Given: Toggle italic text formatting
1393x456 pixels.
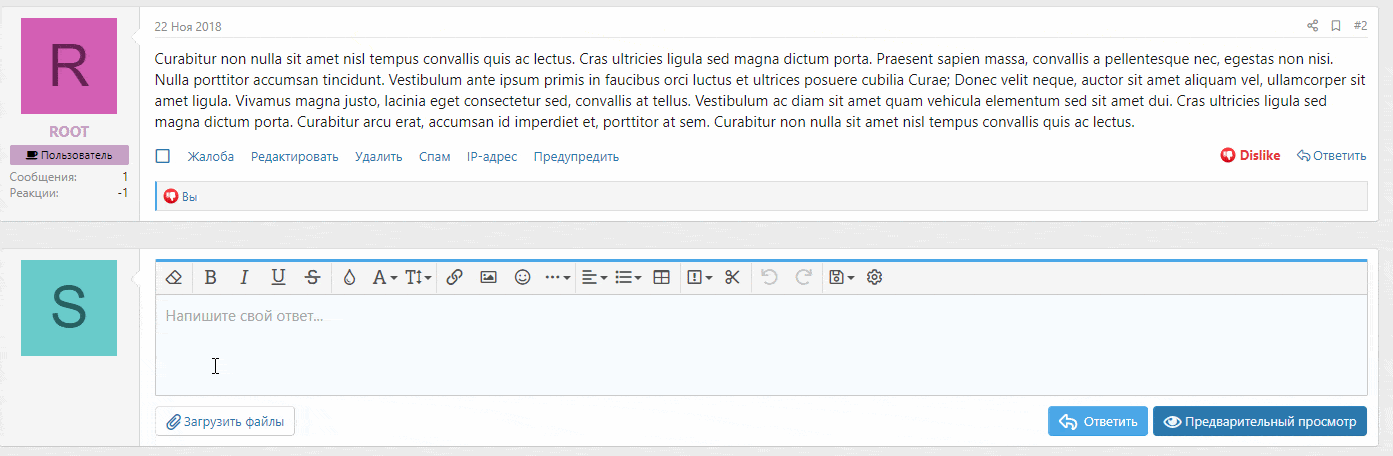Looking at the screenshot, I should coord(244,278).
